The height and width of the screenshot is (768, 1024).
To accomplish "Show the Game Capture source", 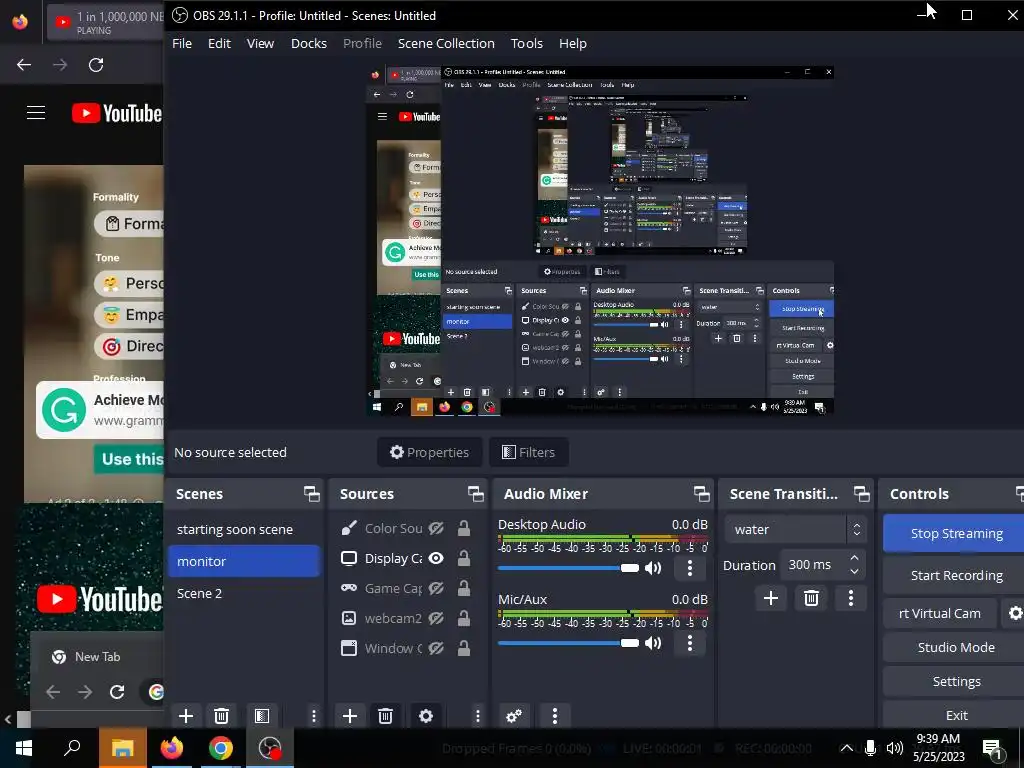I will 436,588.
